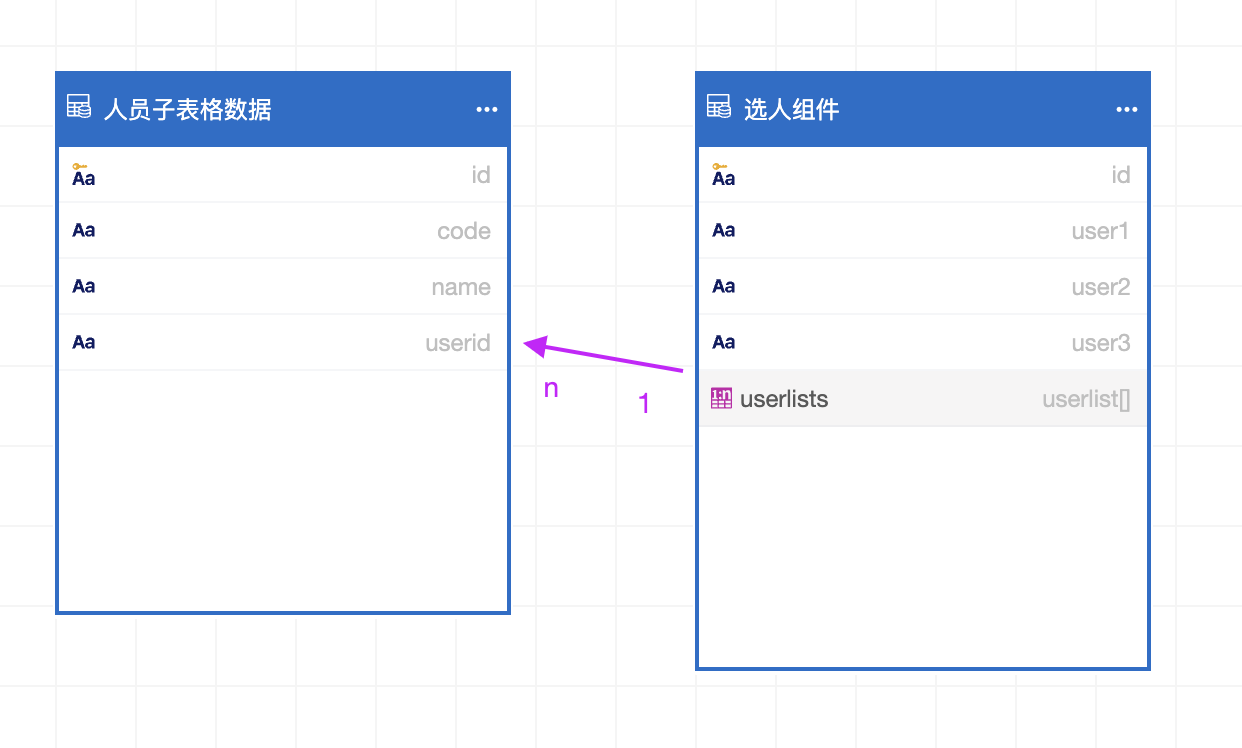The height and width of the screenshot is (748, 1242).
Task: Click the table icon beside 选人组件
Action: (719, 107)
